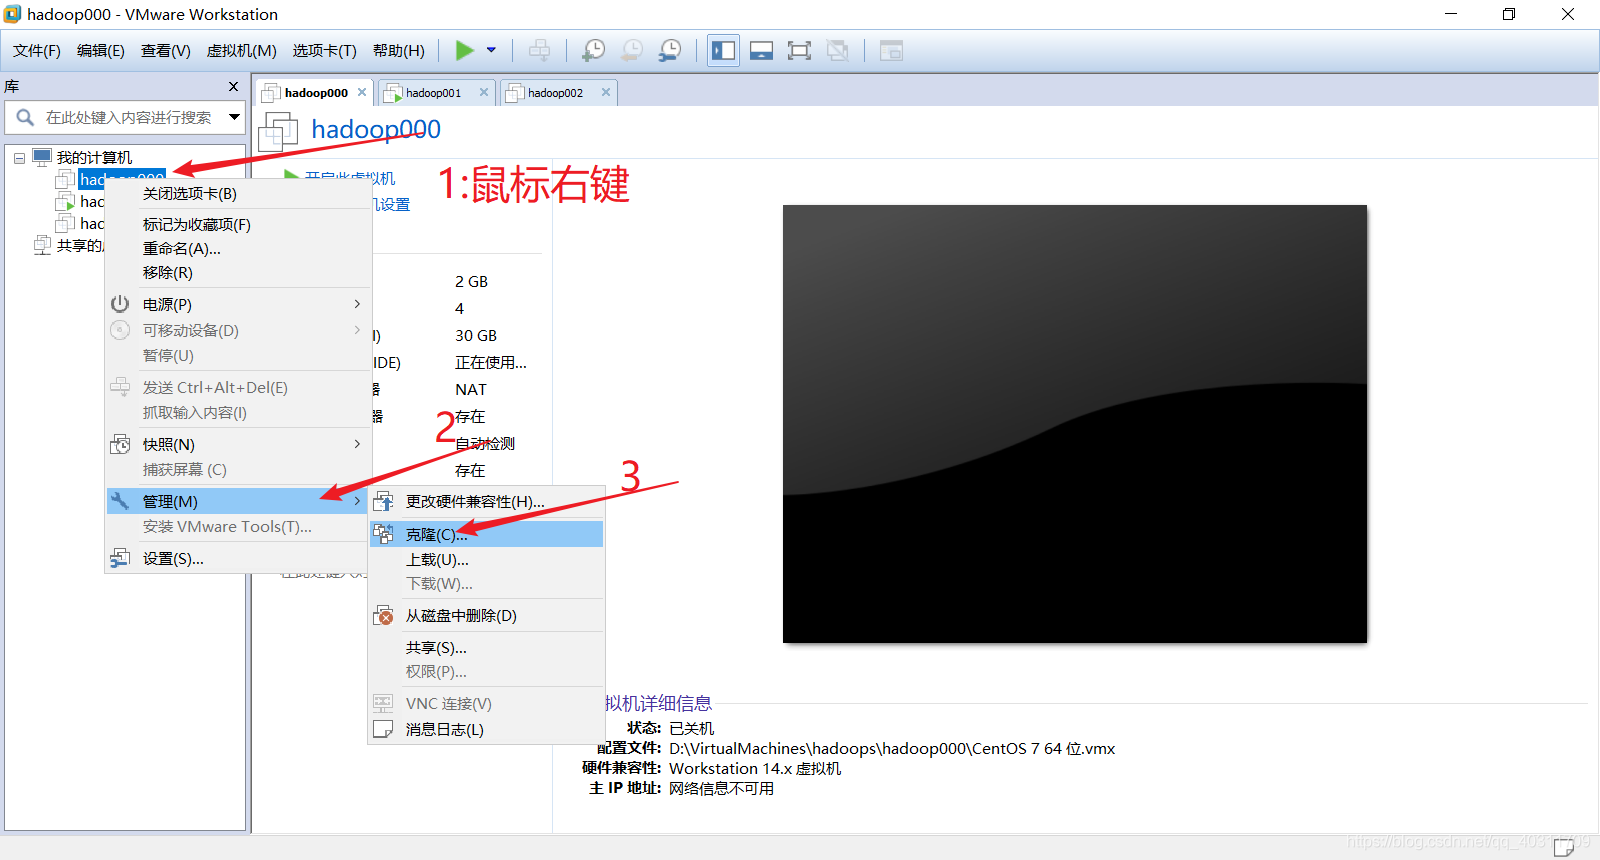Click the wrench icon beside 管理(M)
Screen dimensions: 1600x860
point(120,501)
